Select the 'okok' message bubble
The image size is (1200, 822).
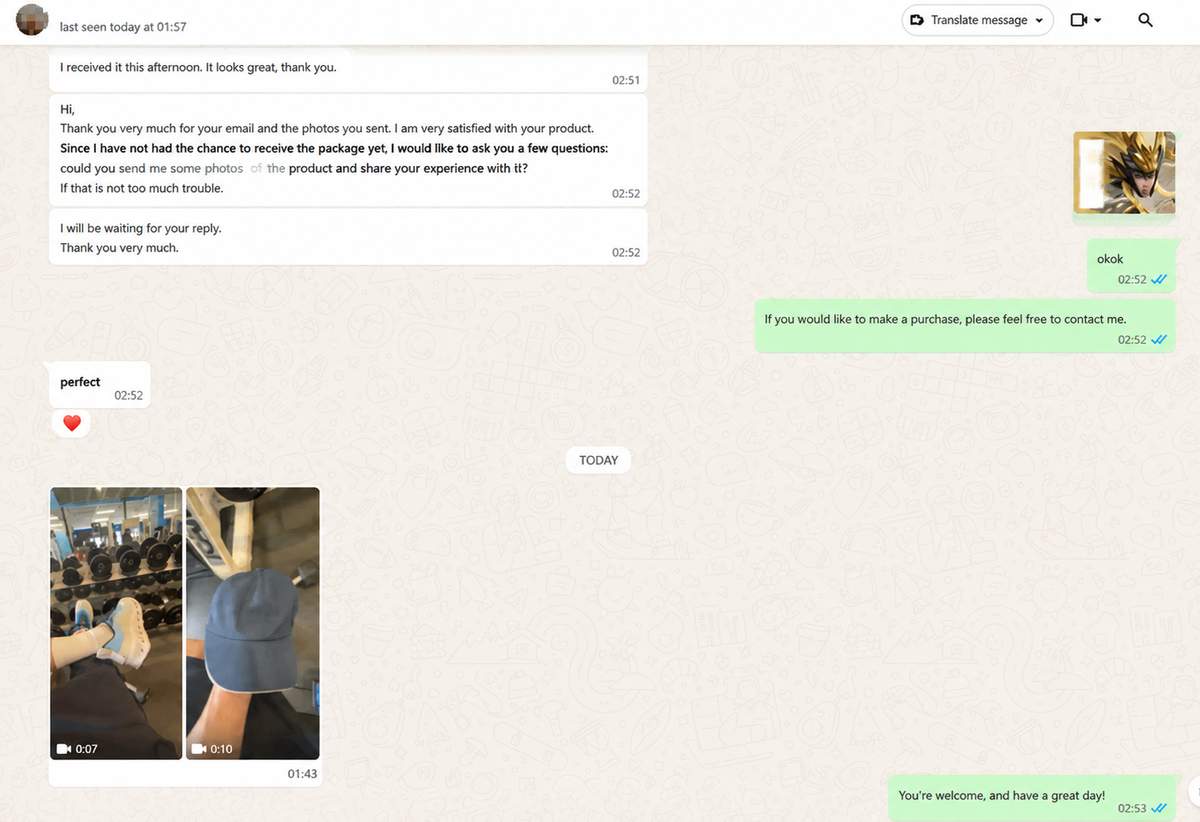point(1131,266)
